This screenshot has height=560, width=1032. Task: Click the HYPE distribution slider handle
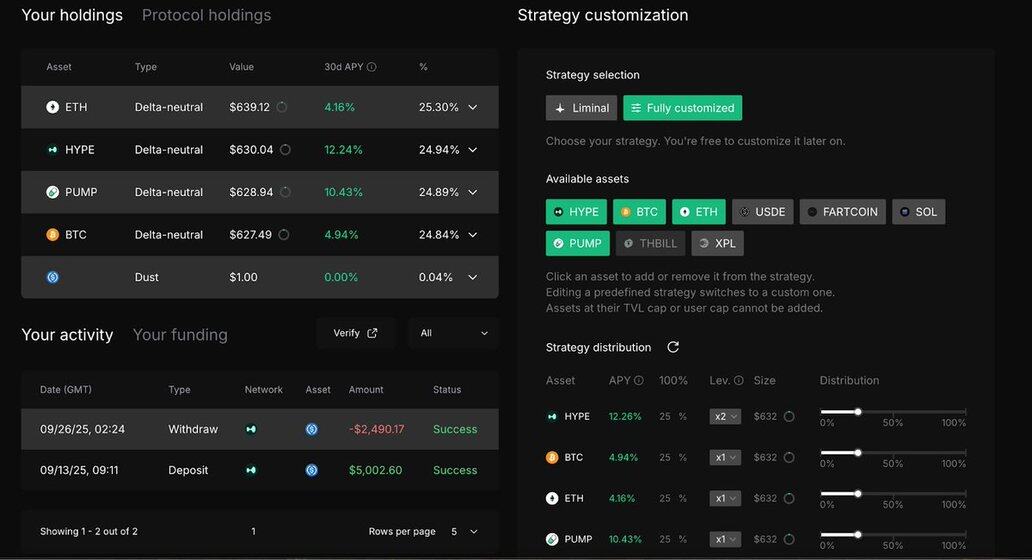[857, 411]
